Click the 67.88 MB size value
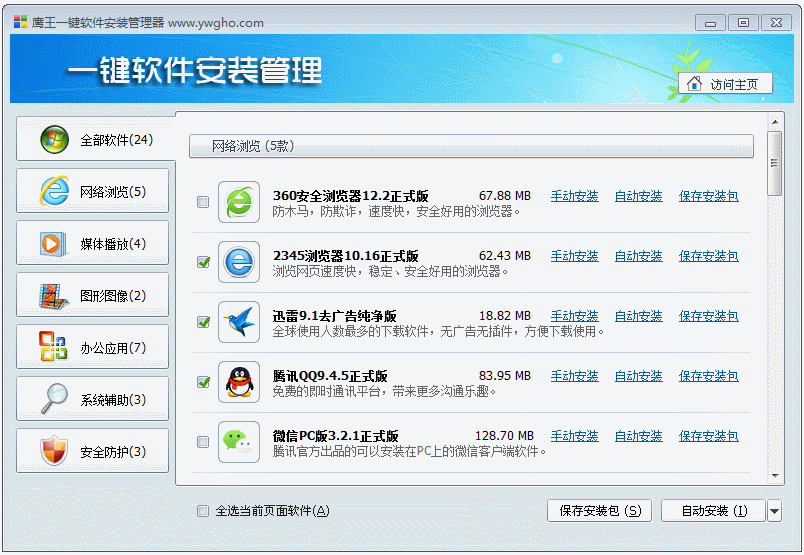The height and width of the screenshot is (555, 804). click(x=505, y=196)
